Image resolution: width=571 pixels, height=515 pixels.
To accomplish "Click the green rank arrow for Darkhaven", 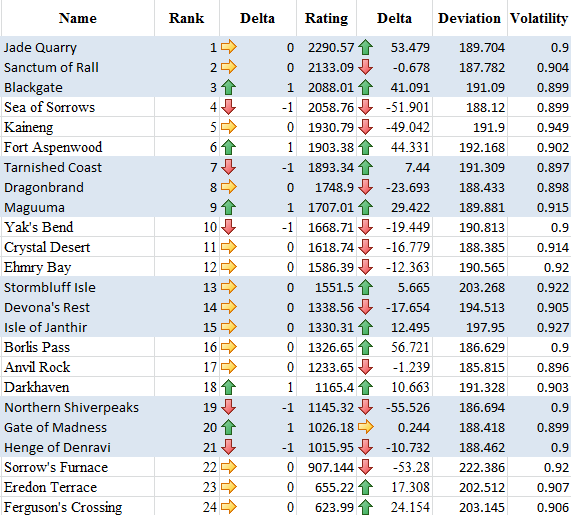I will (x=229, y=387).
